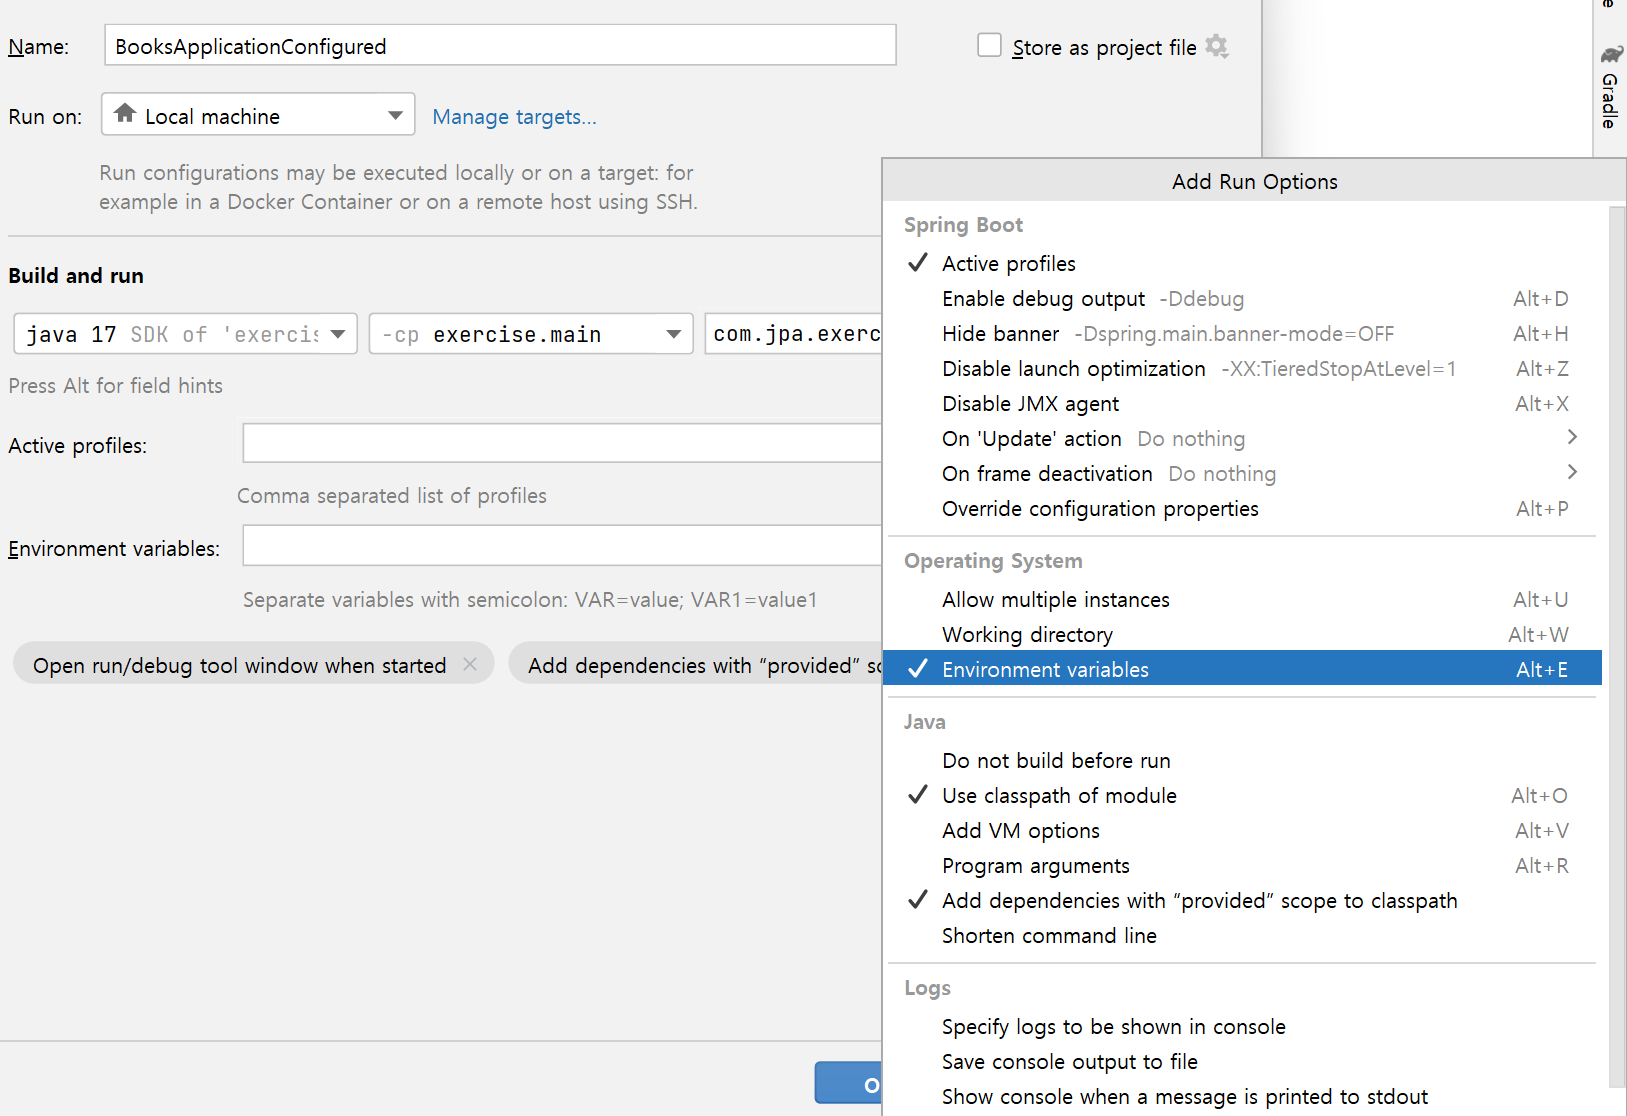Image resolution: width=1627 pixels, height=1116 pixels.
Task: Focus the Environment variables input field
Action: tap(562, 546)
